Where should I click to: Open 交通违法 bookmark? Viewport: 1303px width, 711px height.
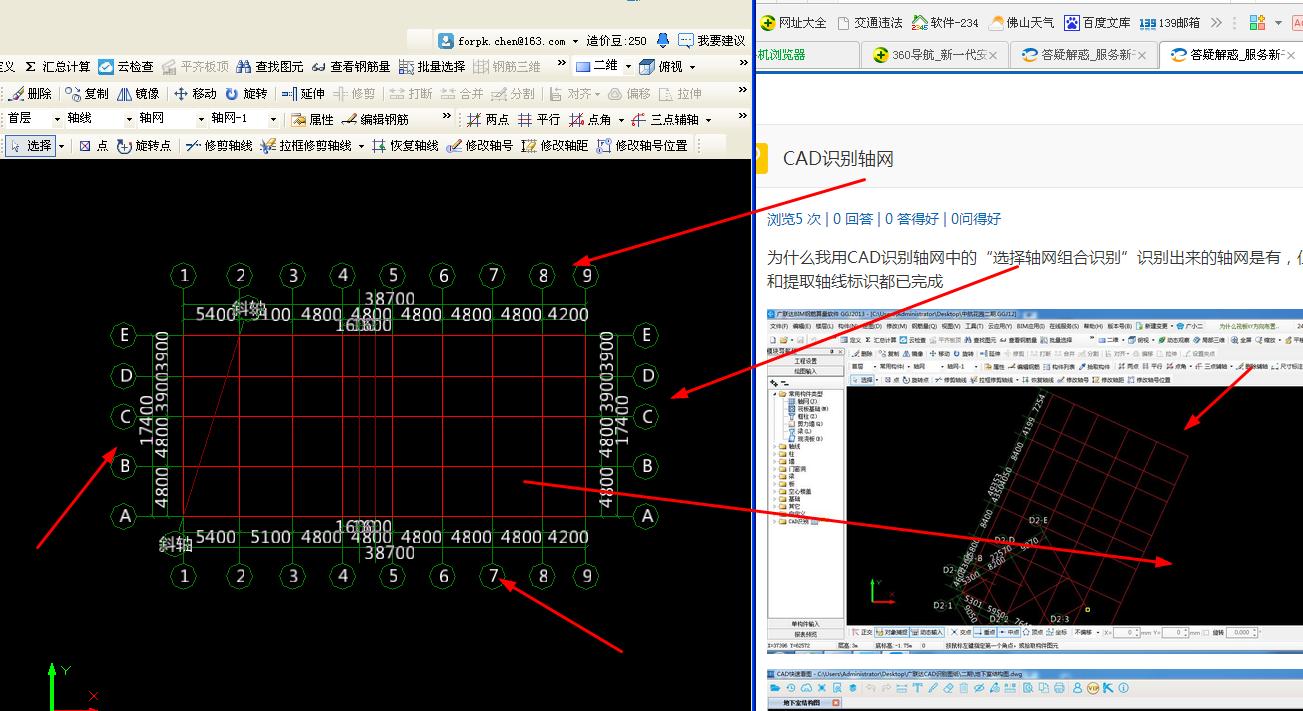(869, 22)
